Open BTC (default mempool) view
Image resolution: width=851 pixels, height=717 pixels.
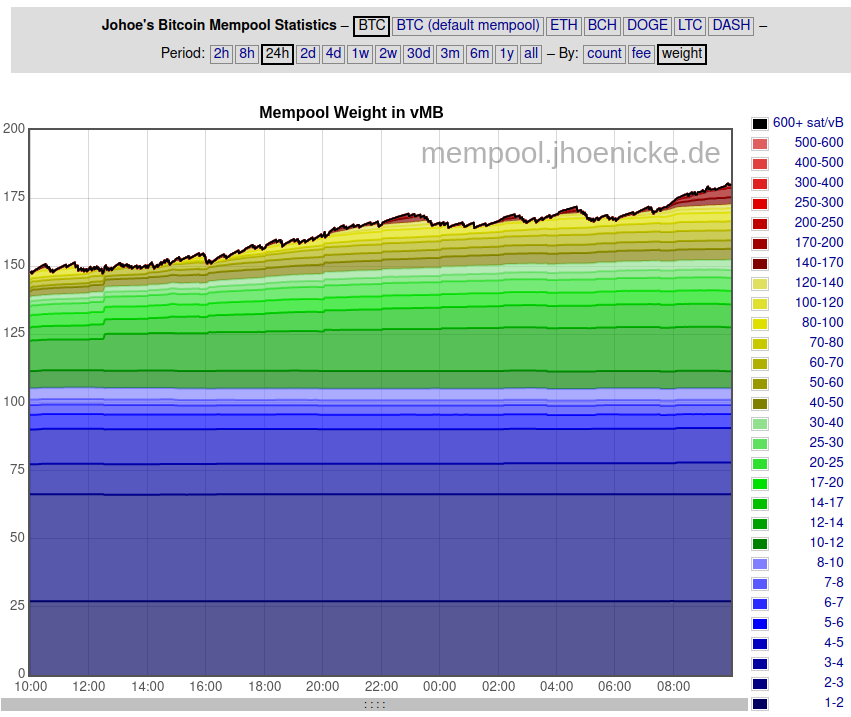pyautogui.click(x=468, y=25)
